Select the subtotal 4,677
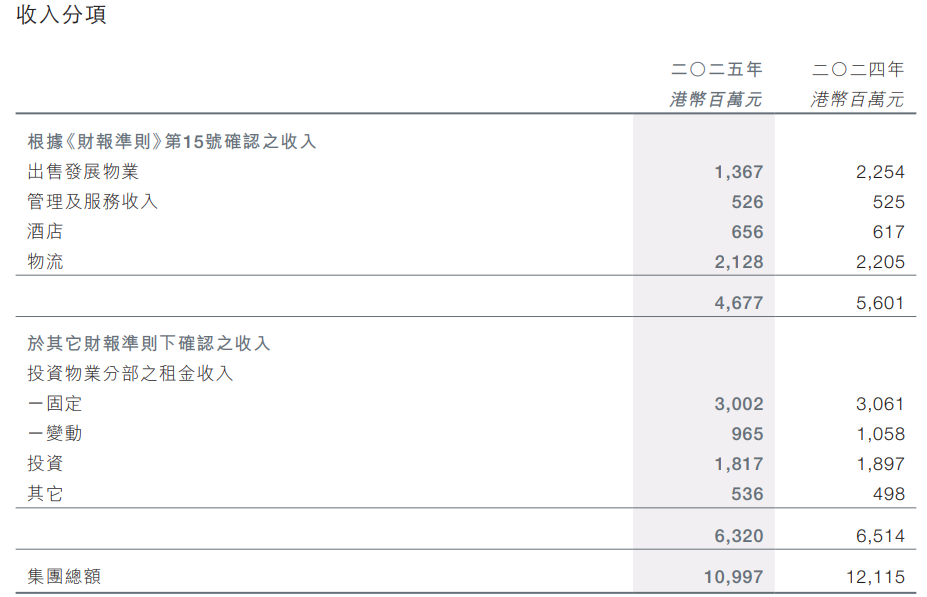 click(x=739, y=303)
